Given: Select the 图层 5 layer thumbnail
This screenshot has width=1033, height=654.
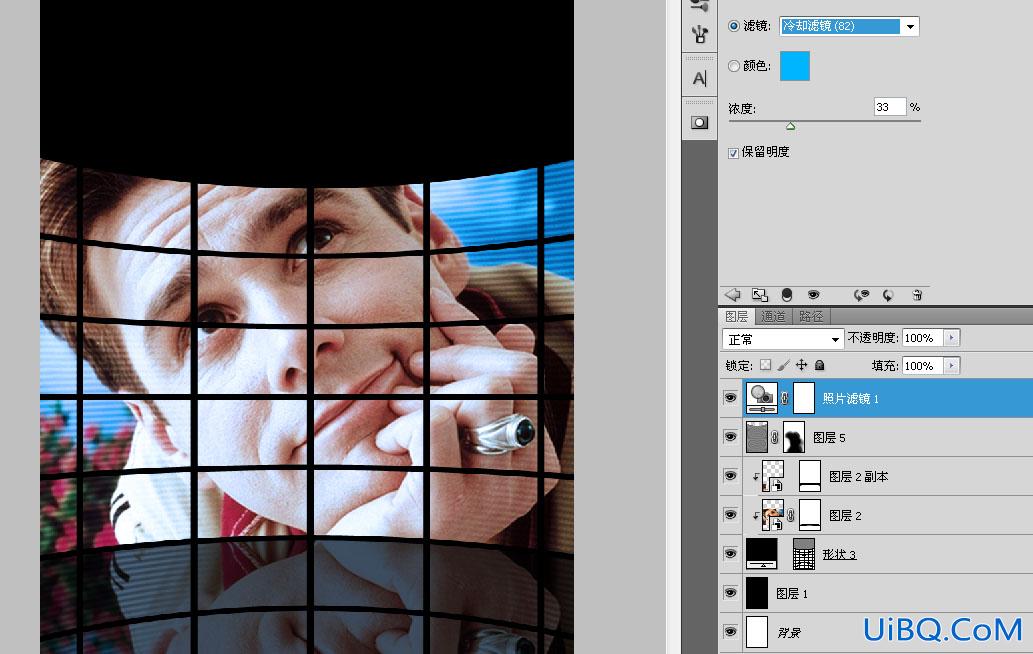Looking at the screenshot, I should pyautogui.click(x=757, y=437).
